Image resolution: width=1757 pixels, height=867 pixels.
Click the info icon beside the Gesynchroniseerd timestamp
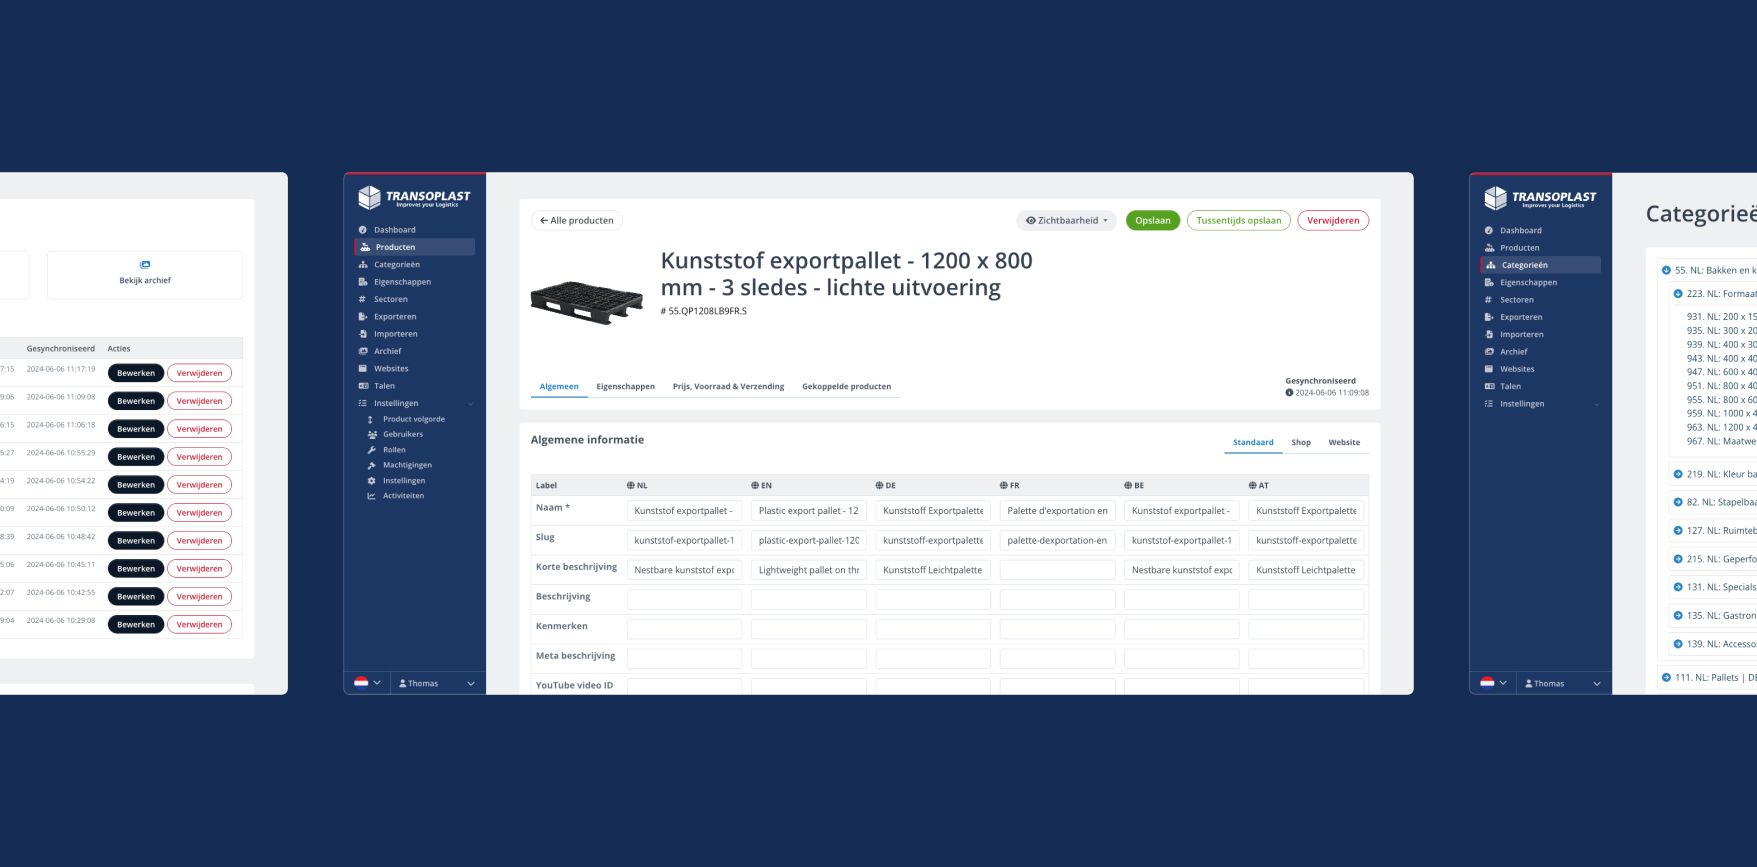point(1289,393)
